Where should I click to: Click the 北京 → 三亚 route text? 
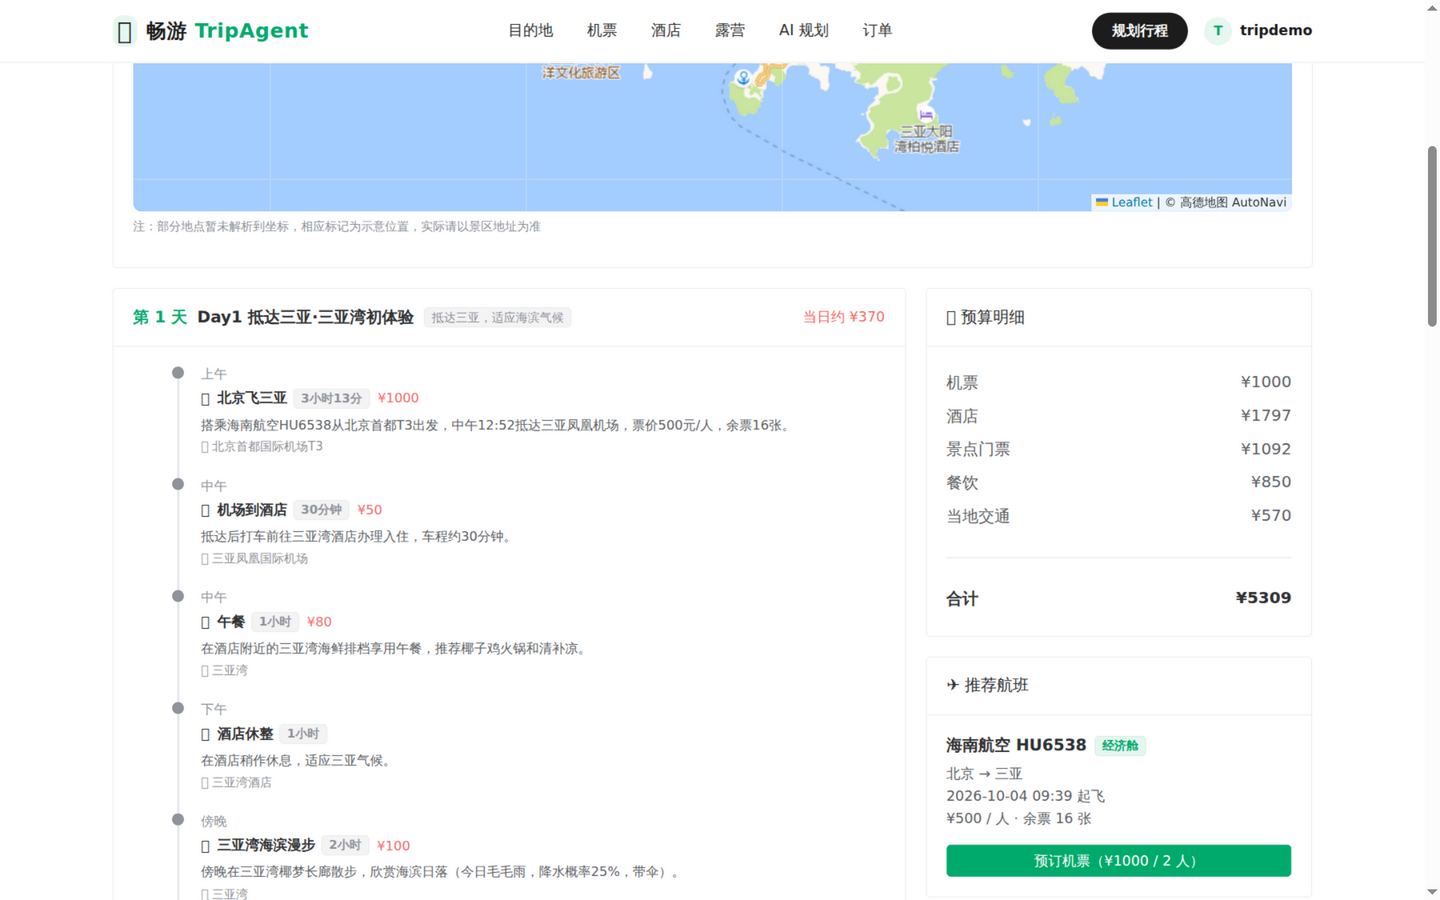[x=984, y=774]
